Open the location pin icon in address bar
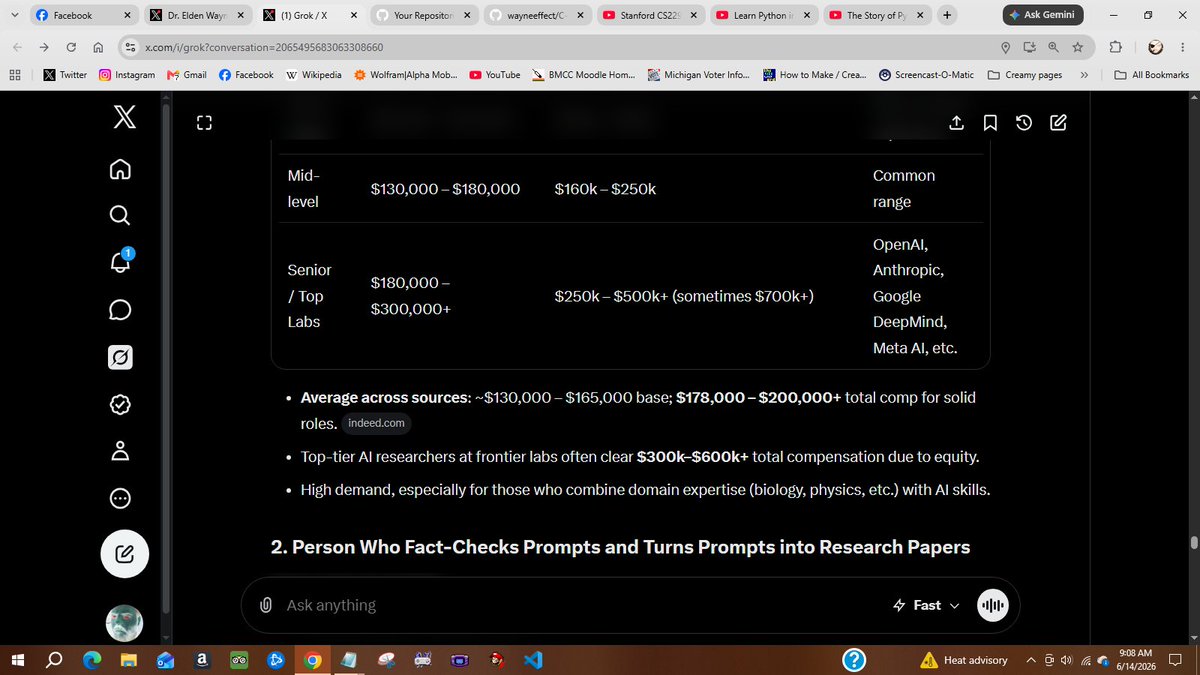 coord(1006,47)
